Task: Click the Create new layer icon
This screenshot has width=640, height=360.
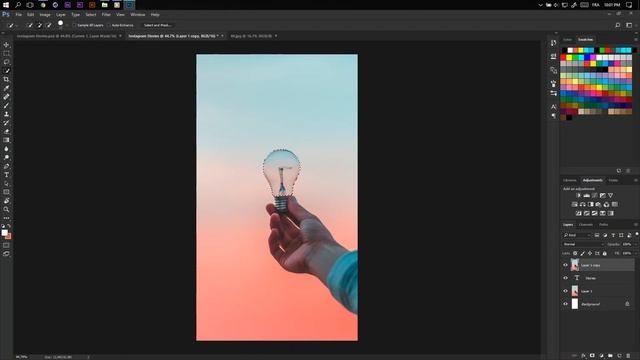Action: tap(619, 356)
